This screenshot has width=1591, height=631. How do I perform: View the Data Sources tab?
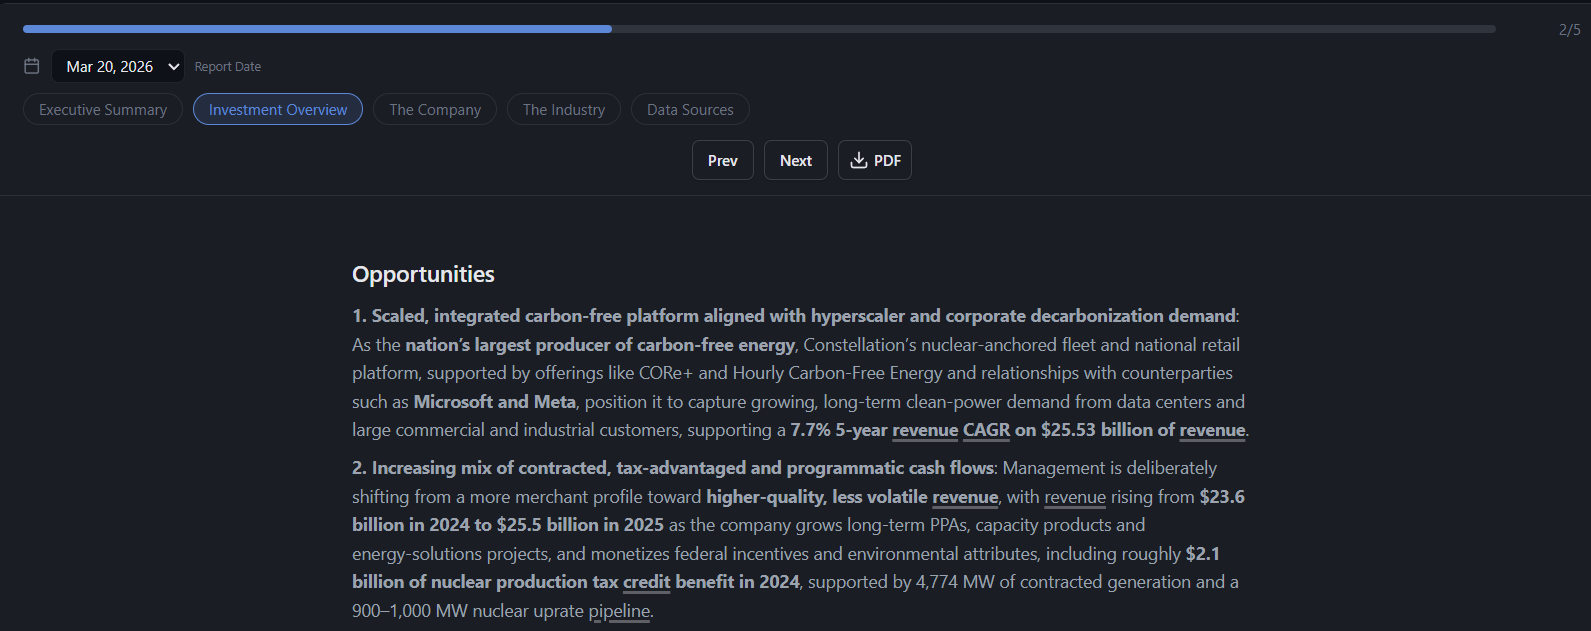pos(690,110)
